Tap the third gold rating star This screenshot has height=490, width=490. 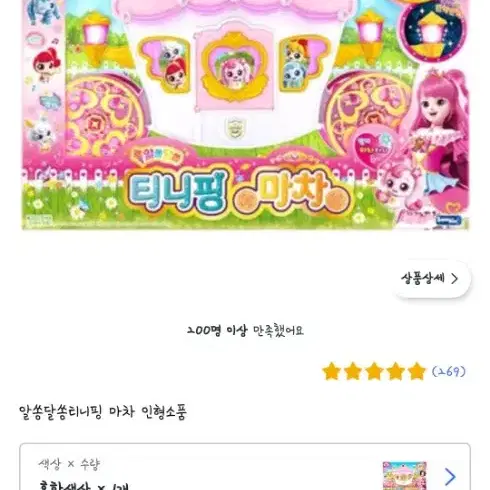(x=374, y=371)
